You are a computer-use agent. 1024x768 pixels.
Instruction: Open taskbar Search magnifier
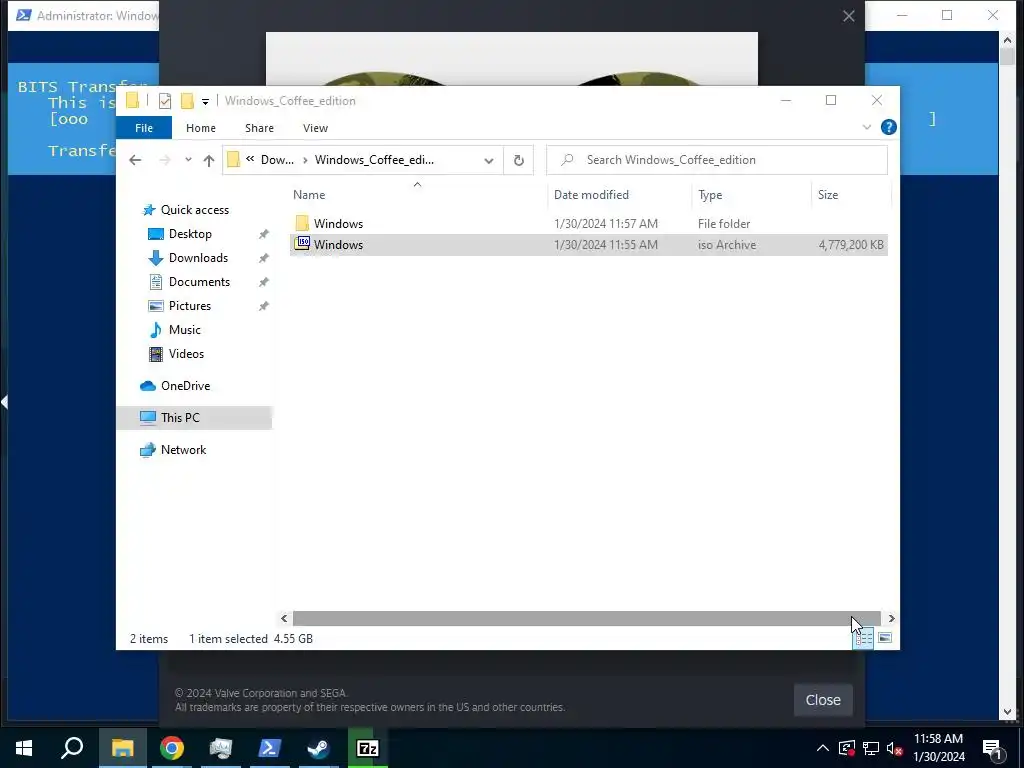click(x=72, y=748)
